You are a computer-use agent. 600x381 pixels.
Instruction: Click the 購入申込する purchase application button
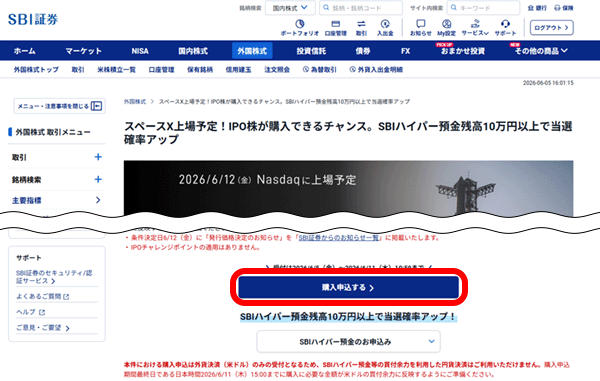348,287
